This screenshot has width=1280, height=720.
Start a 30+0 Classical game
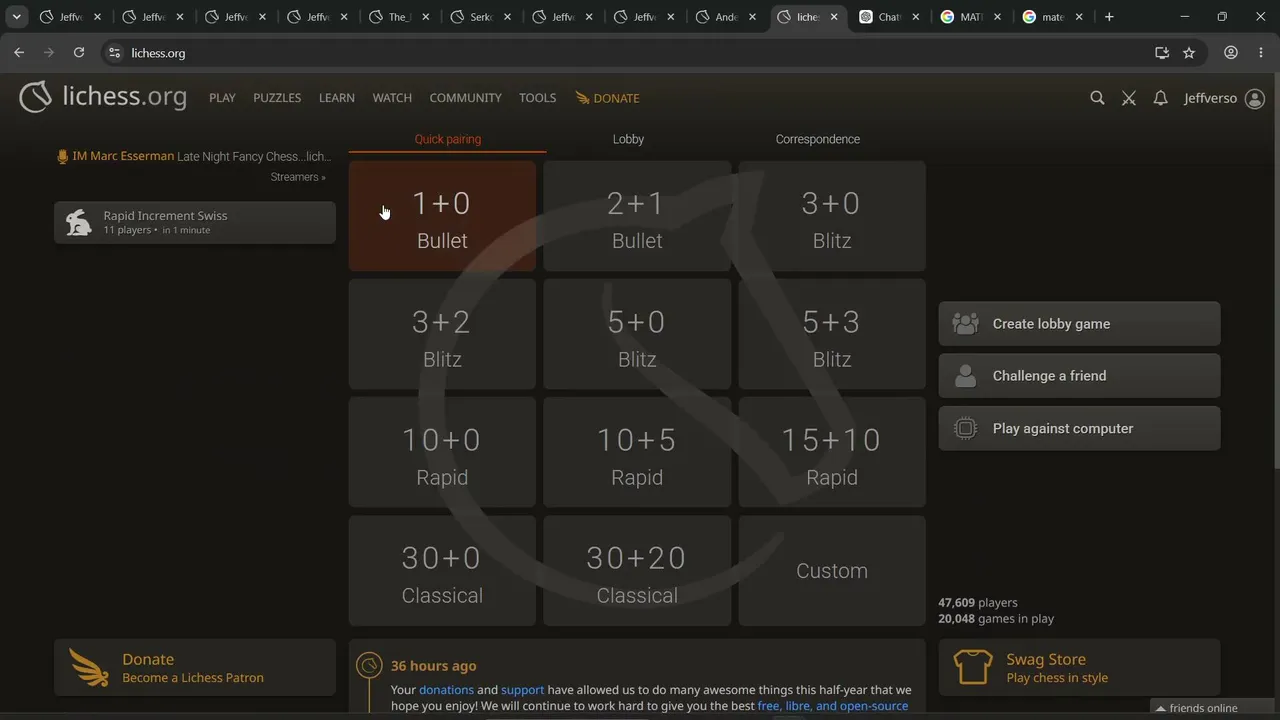click(442, 571)
